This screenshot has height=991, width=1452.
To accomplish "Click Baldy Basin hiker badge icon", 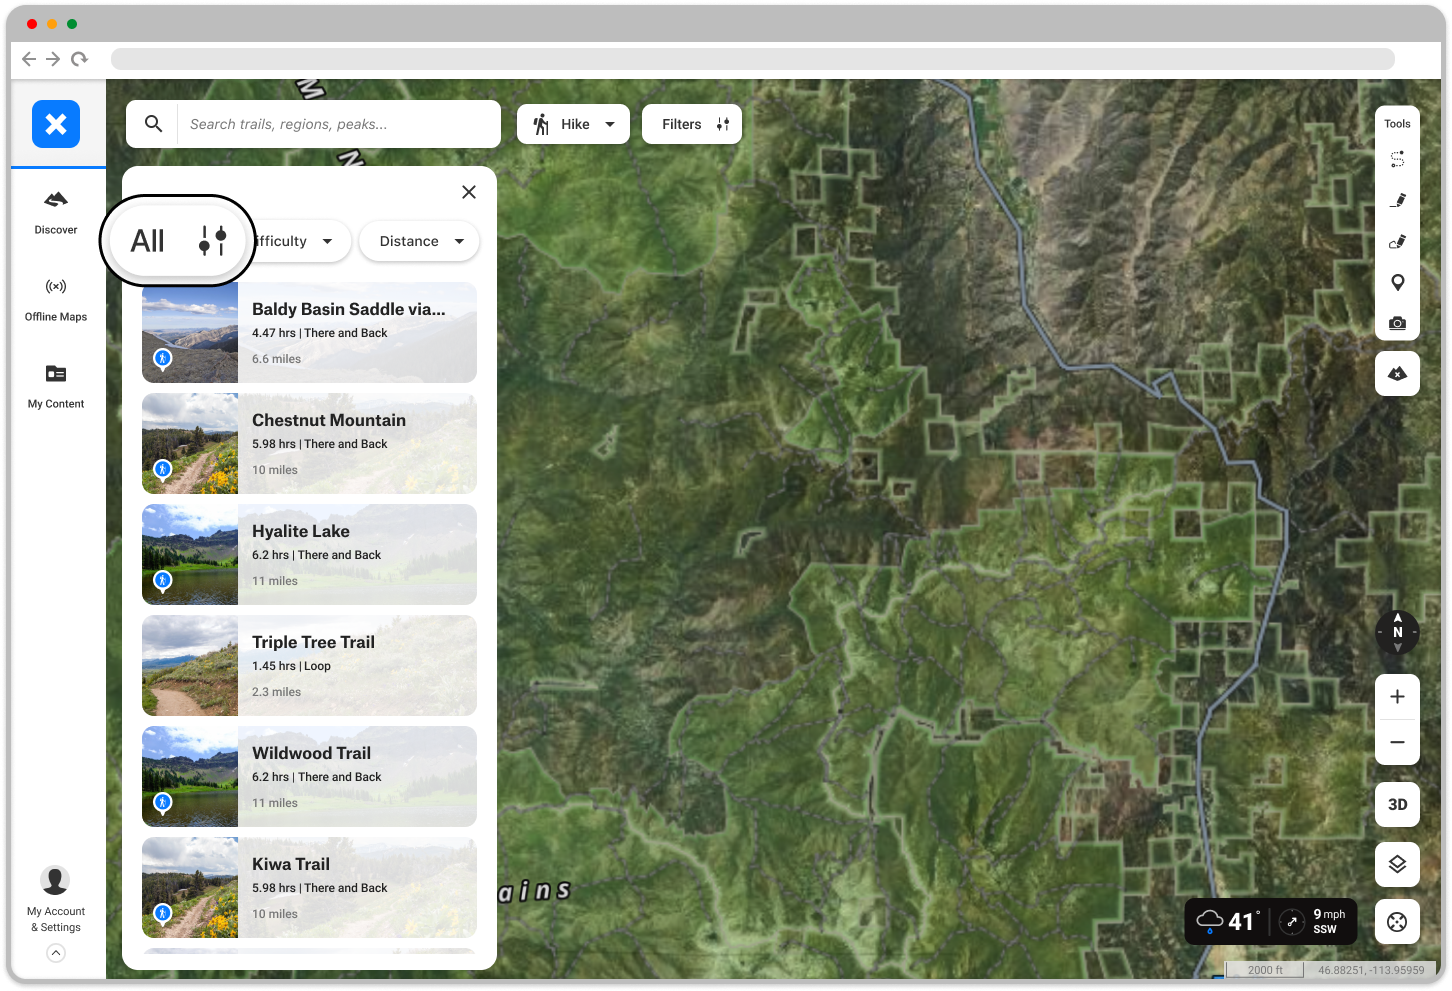I will click(162, 358).
